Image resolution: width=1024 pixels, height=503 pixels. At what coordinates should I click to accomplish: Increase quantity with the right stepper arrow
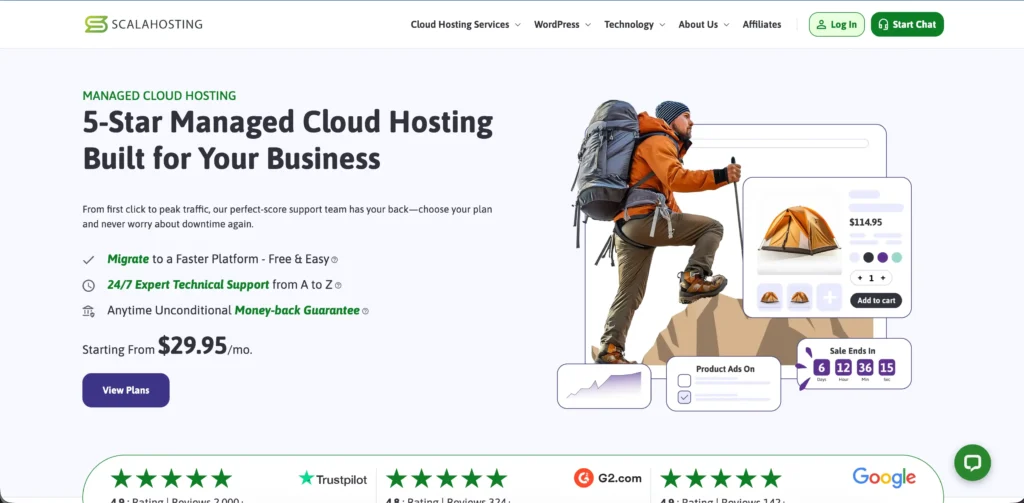(883, 278)
